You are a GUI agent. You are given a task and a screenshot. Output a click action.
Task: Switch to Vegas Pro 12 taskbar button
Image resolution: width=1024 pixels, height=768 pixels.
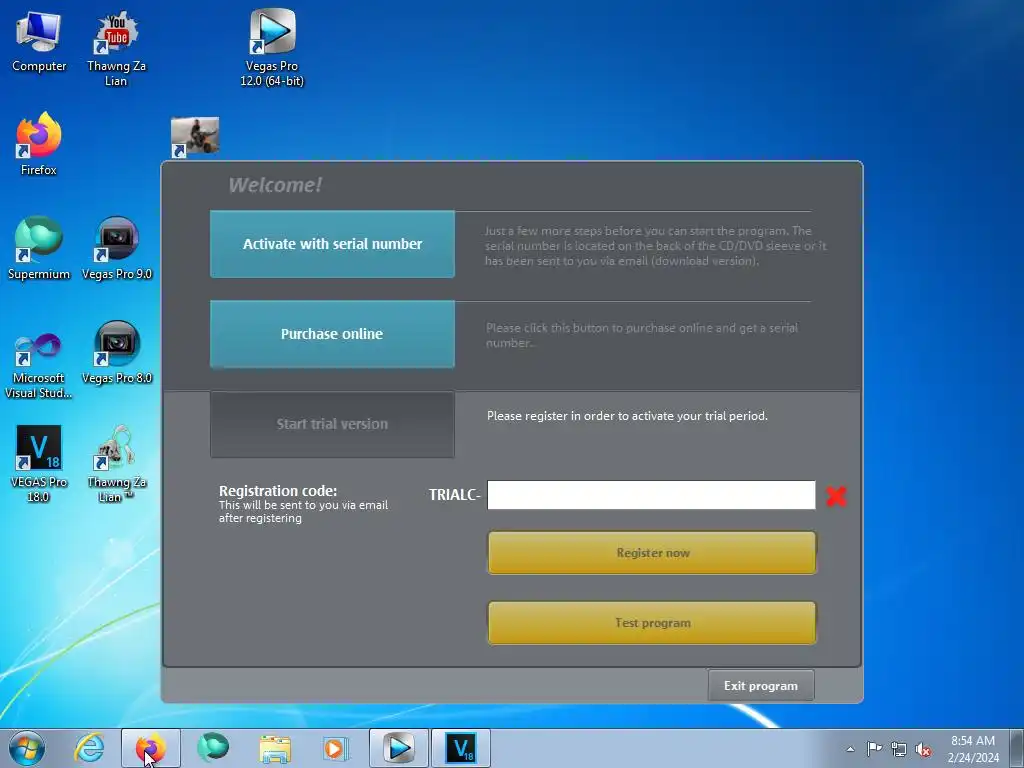pos(399,748)
